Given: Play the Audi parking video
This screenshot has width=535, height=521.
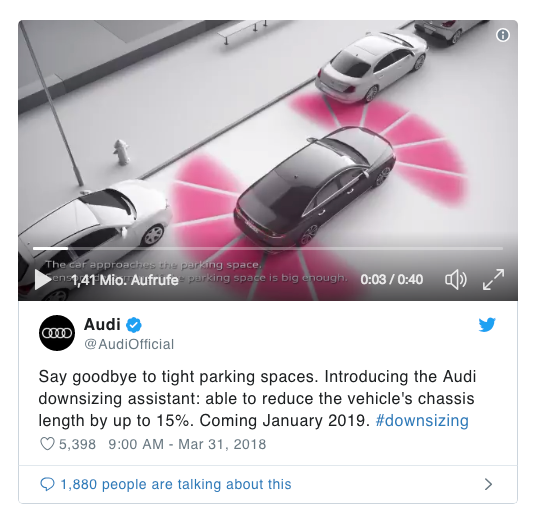Looking at the screenshot, I should point(42,280).
